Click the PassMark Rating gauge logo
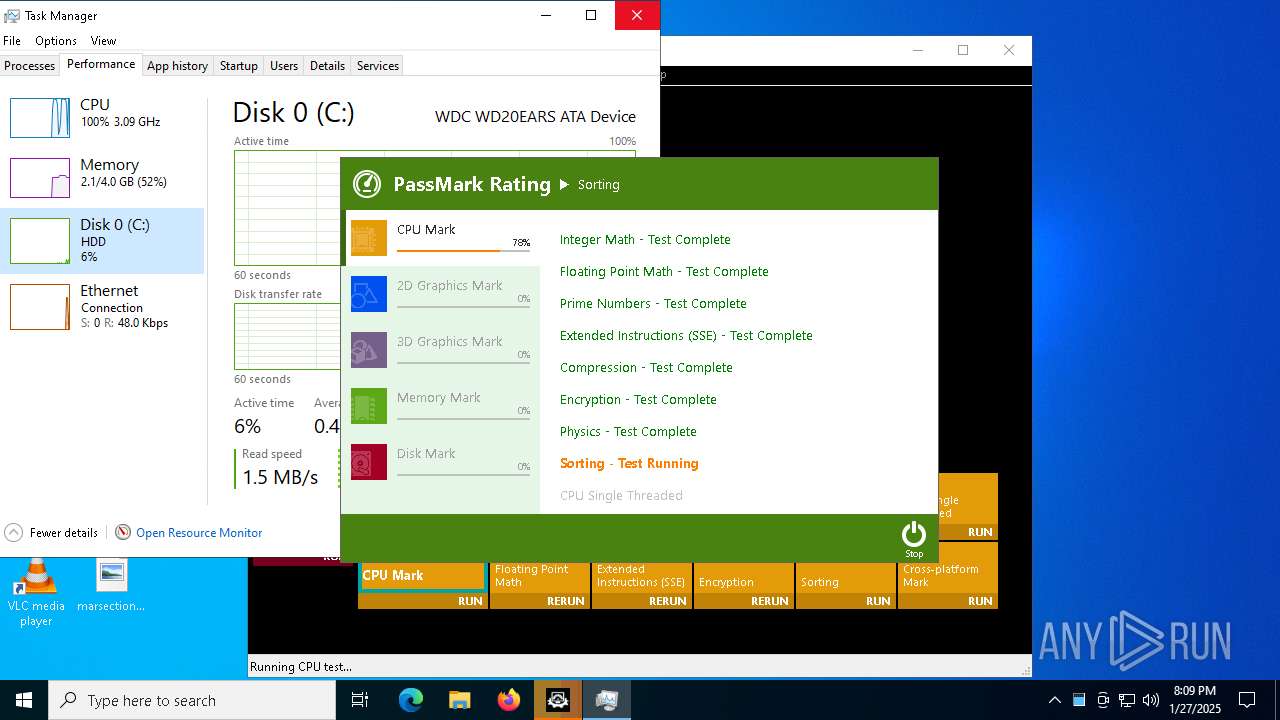1280x720 pixels. pos(367,184)
